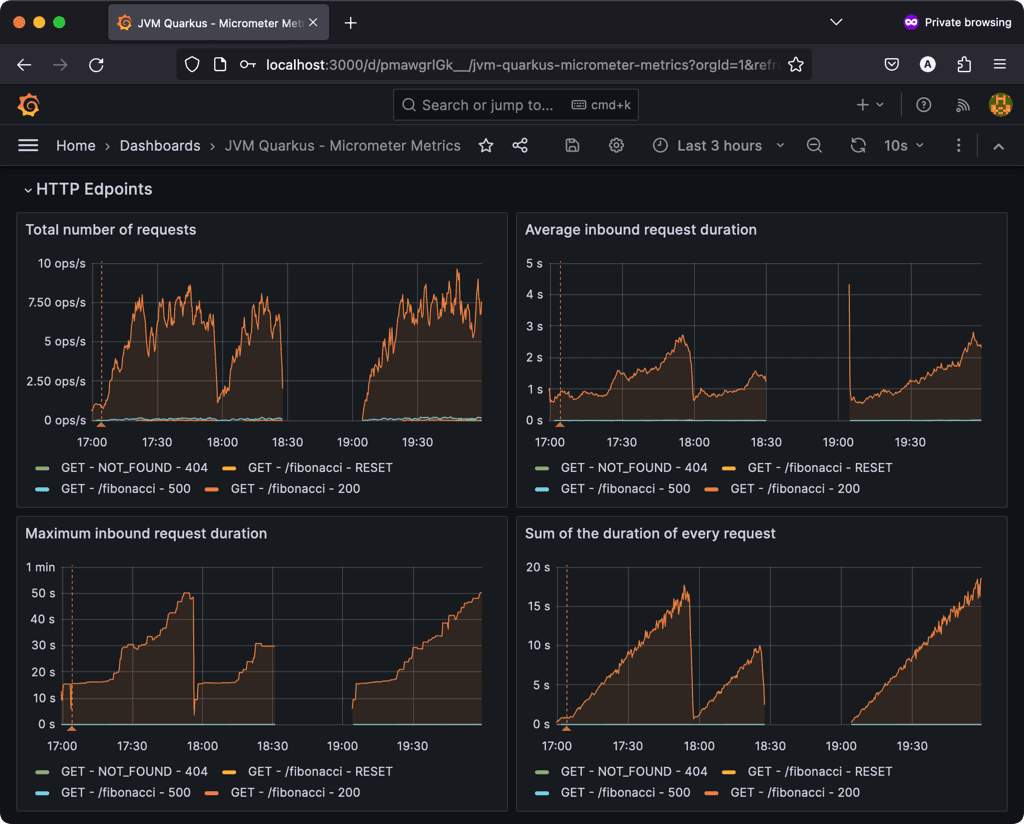The height and width of the screenshot is (824, 1024).
Task: Refresh the dashboard now
Action: [858, 145]
